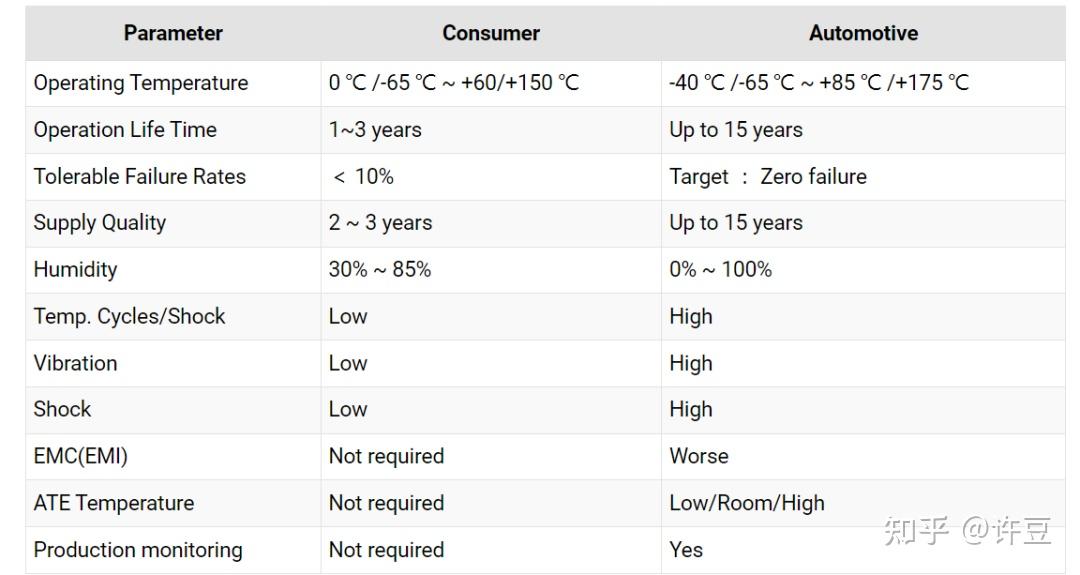
Task: Click the Consumer column header
Action: point(491,33)
